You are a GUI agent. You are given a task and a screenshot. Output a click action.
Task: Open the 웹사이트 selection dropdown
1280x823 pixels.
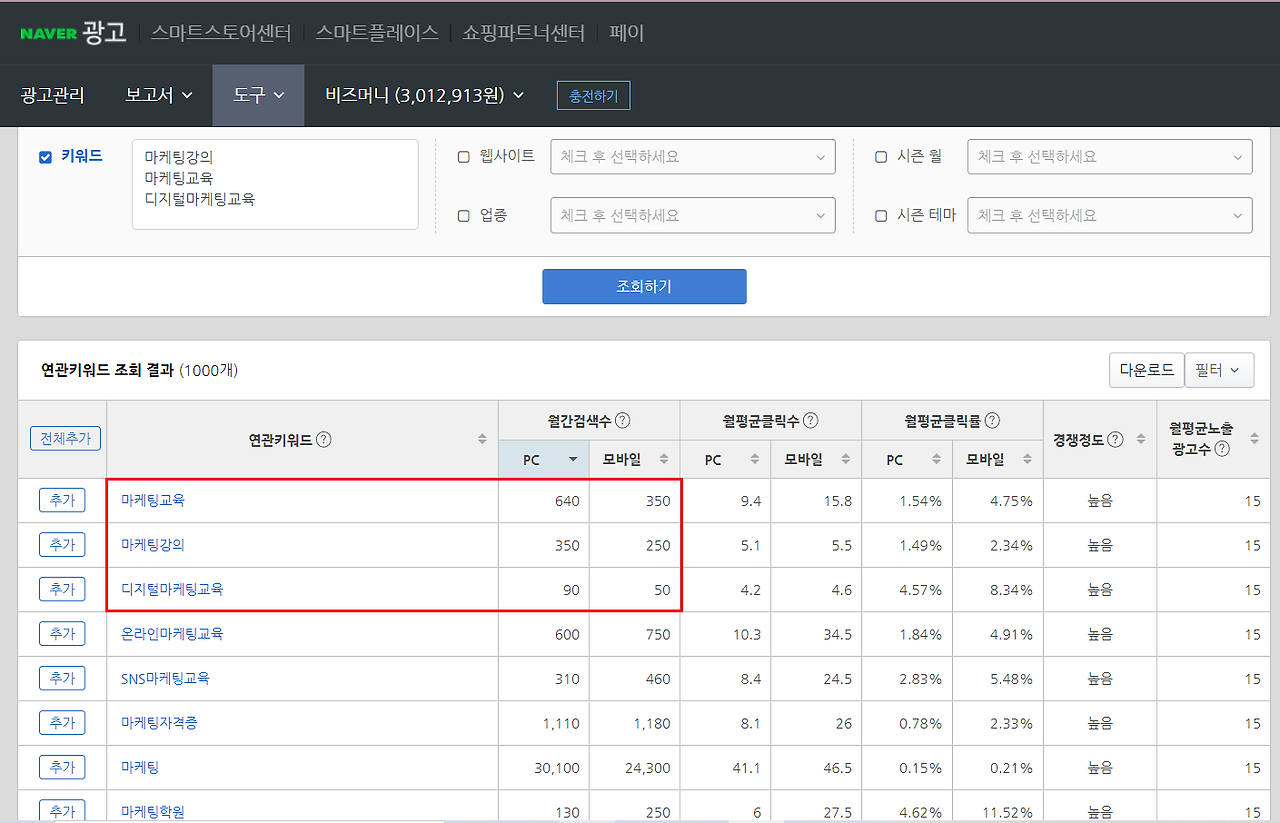click(693, 157)
